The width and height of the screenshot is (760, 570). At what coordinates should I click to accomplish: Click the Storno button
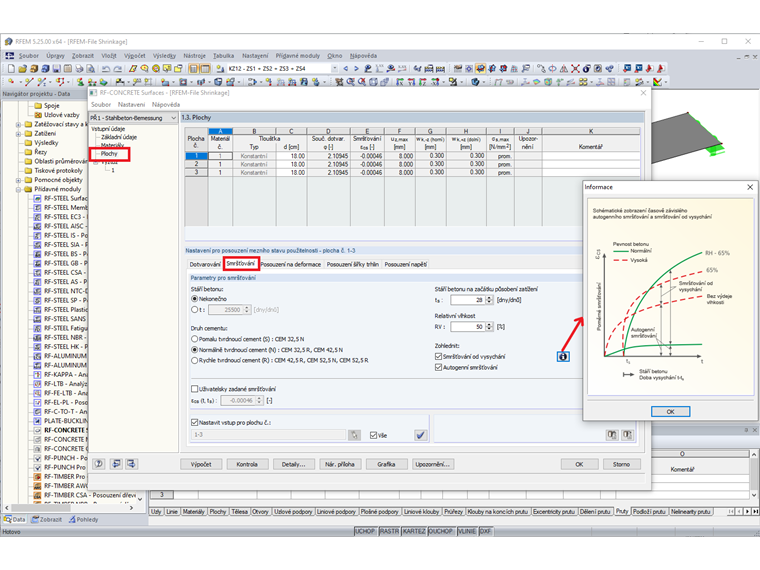[621, 464]
